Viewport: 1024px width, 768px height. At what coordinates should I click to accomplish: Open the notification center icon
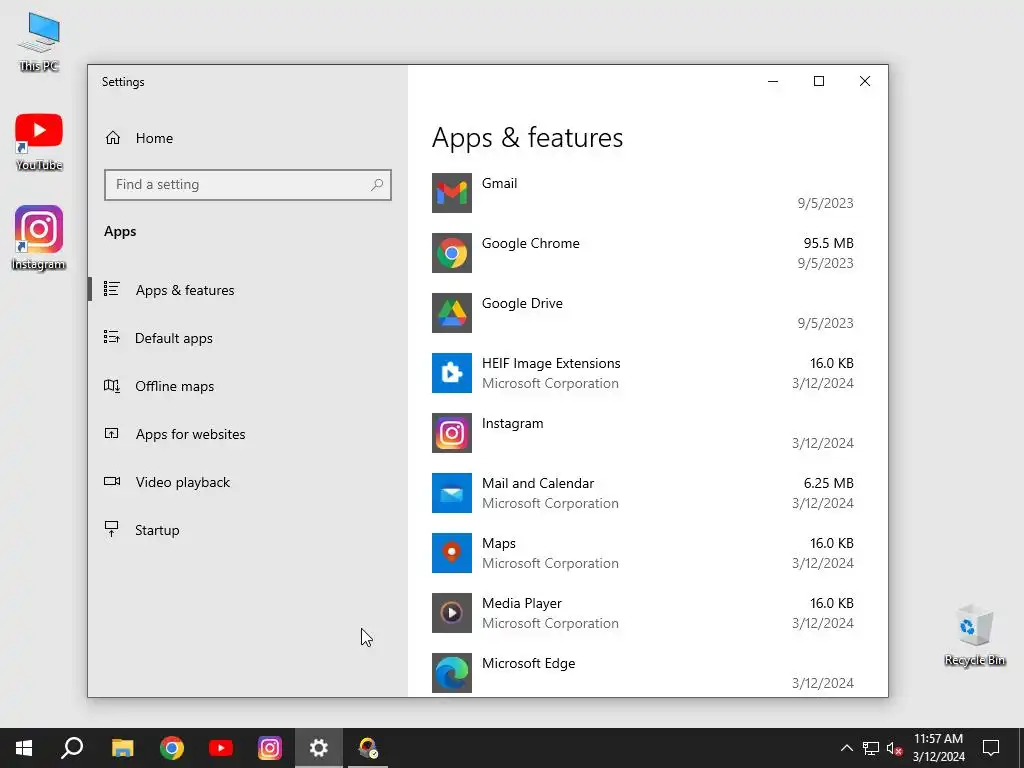point(991,748)
